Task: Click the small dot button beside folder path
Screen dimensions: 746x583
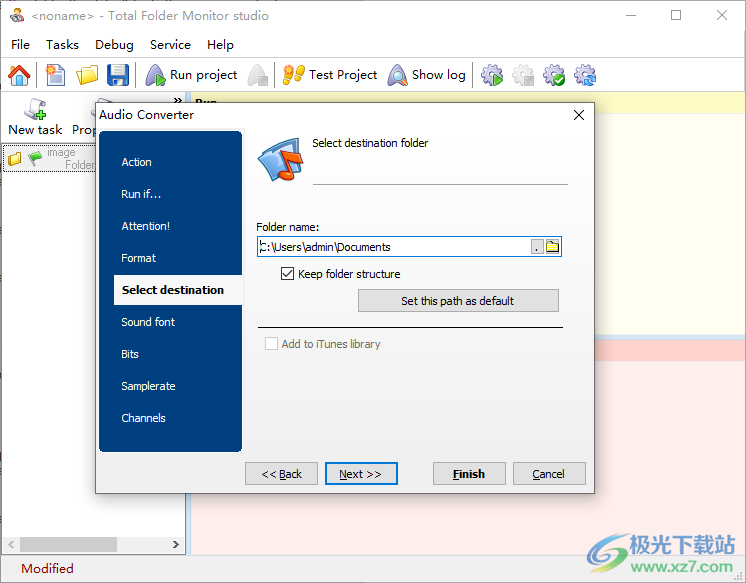Action: click(537, 247)
